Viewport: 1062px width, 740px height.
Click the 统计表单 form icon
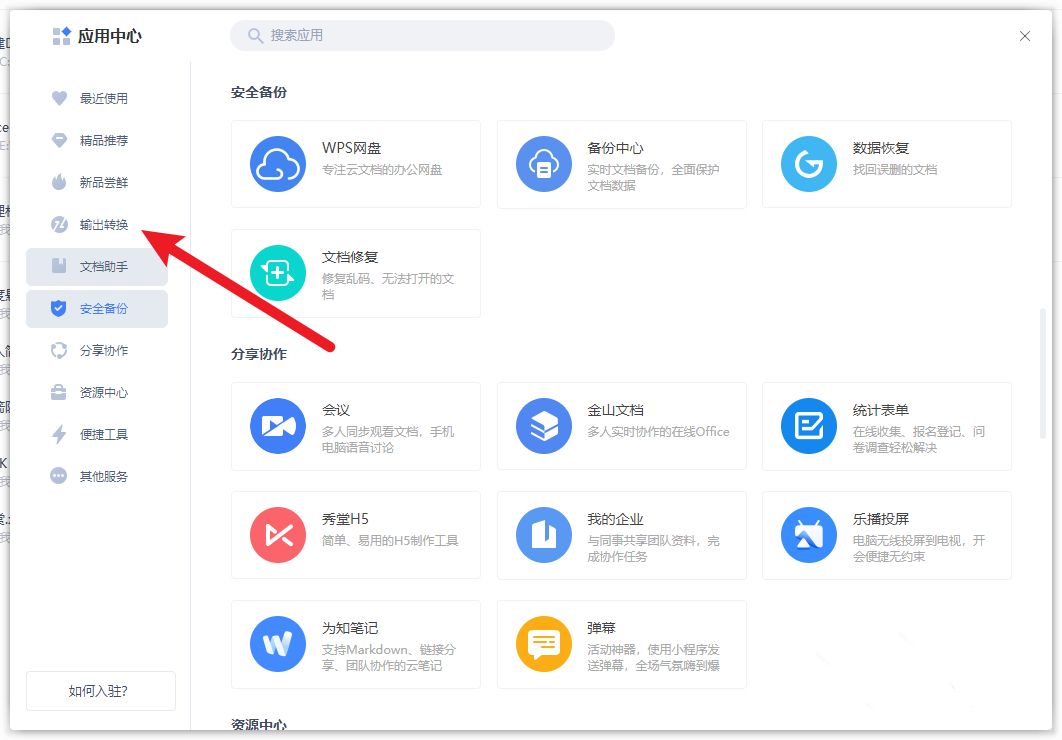point(809,426)
